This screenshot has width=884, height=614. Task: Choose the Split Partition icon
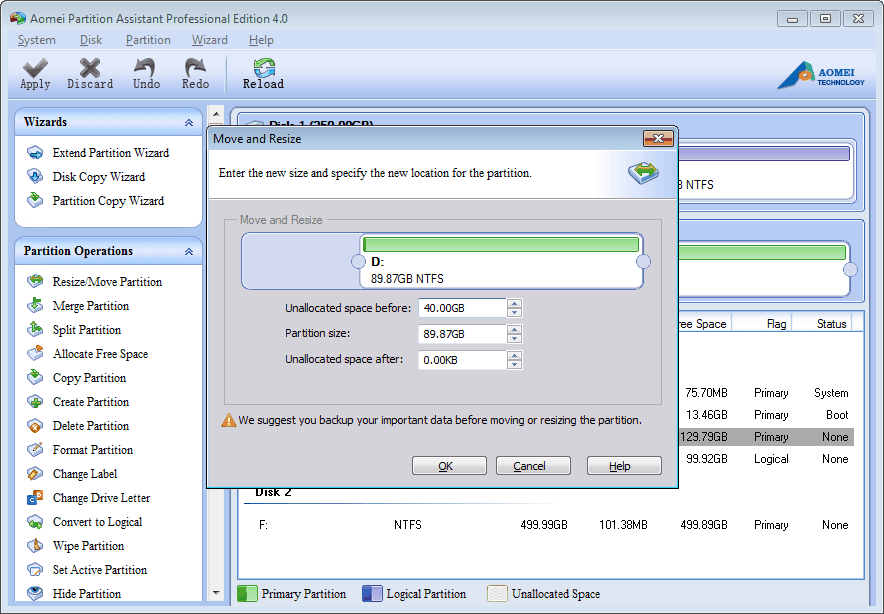(35, 329)
